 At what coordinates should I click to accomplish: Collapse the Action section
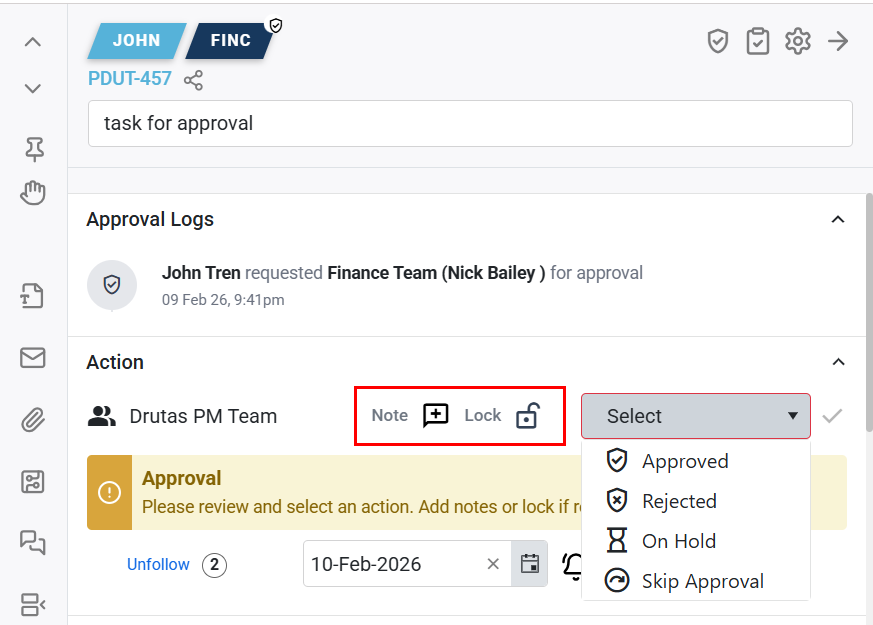click(x=839, y=362)
